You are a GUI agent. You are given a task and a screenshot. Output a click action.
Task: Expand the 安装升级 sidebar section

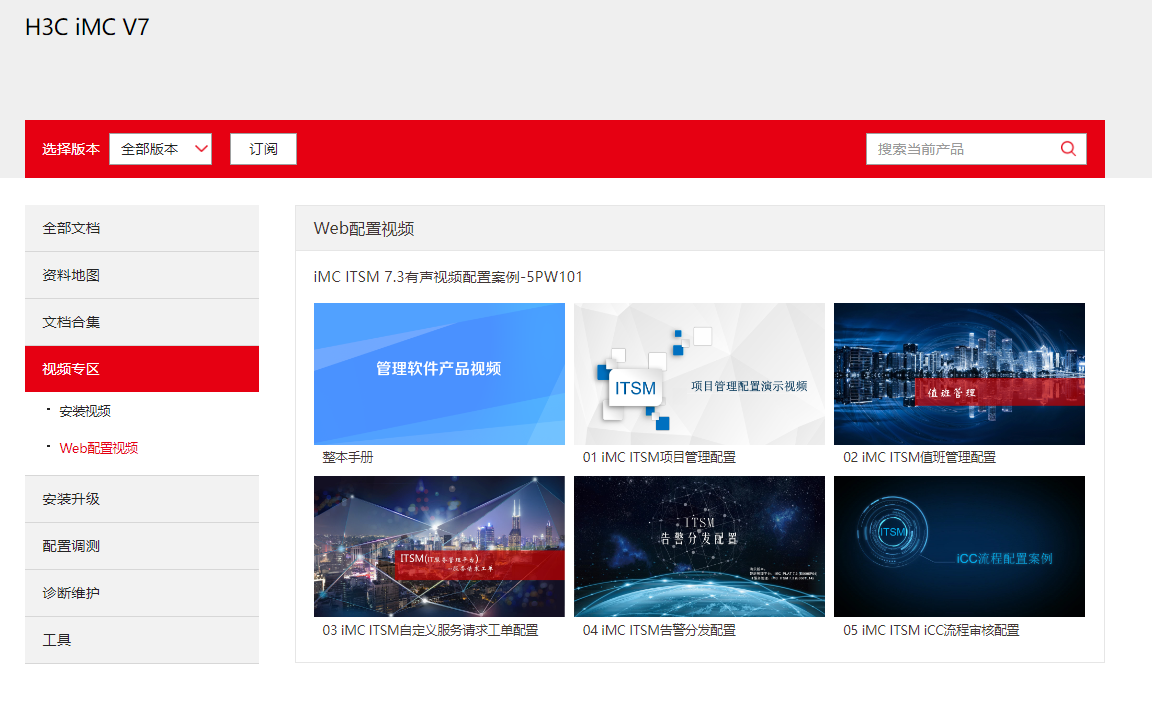point(141,499)
